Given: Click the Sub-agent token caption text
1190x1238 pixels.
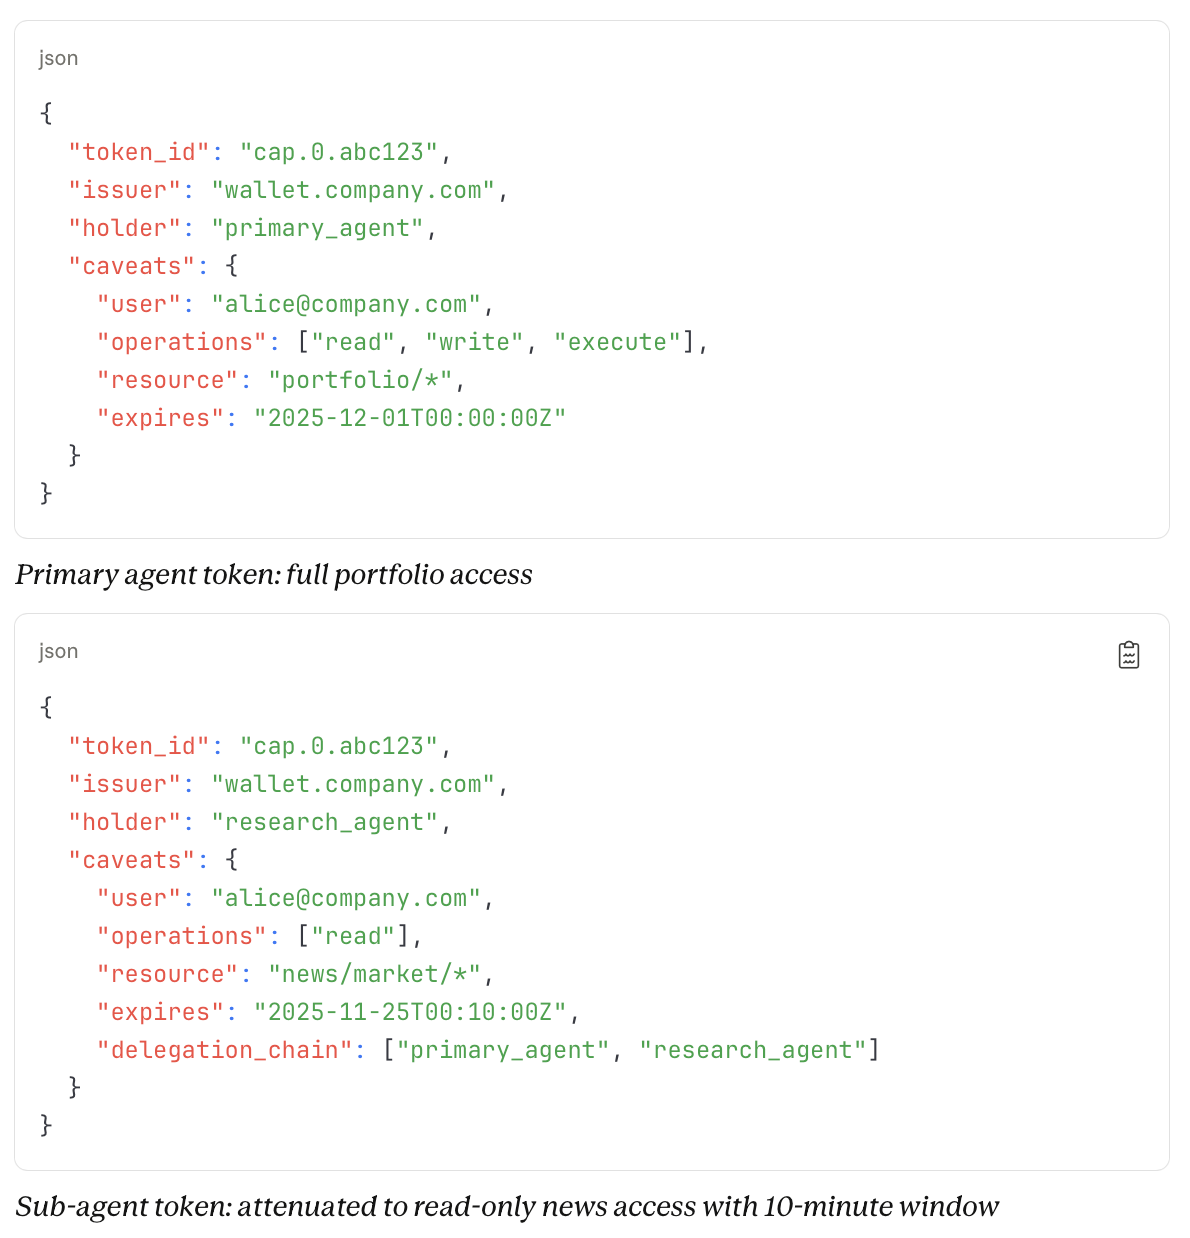Looking at the screenshot, I should (x=507, y=1207).
